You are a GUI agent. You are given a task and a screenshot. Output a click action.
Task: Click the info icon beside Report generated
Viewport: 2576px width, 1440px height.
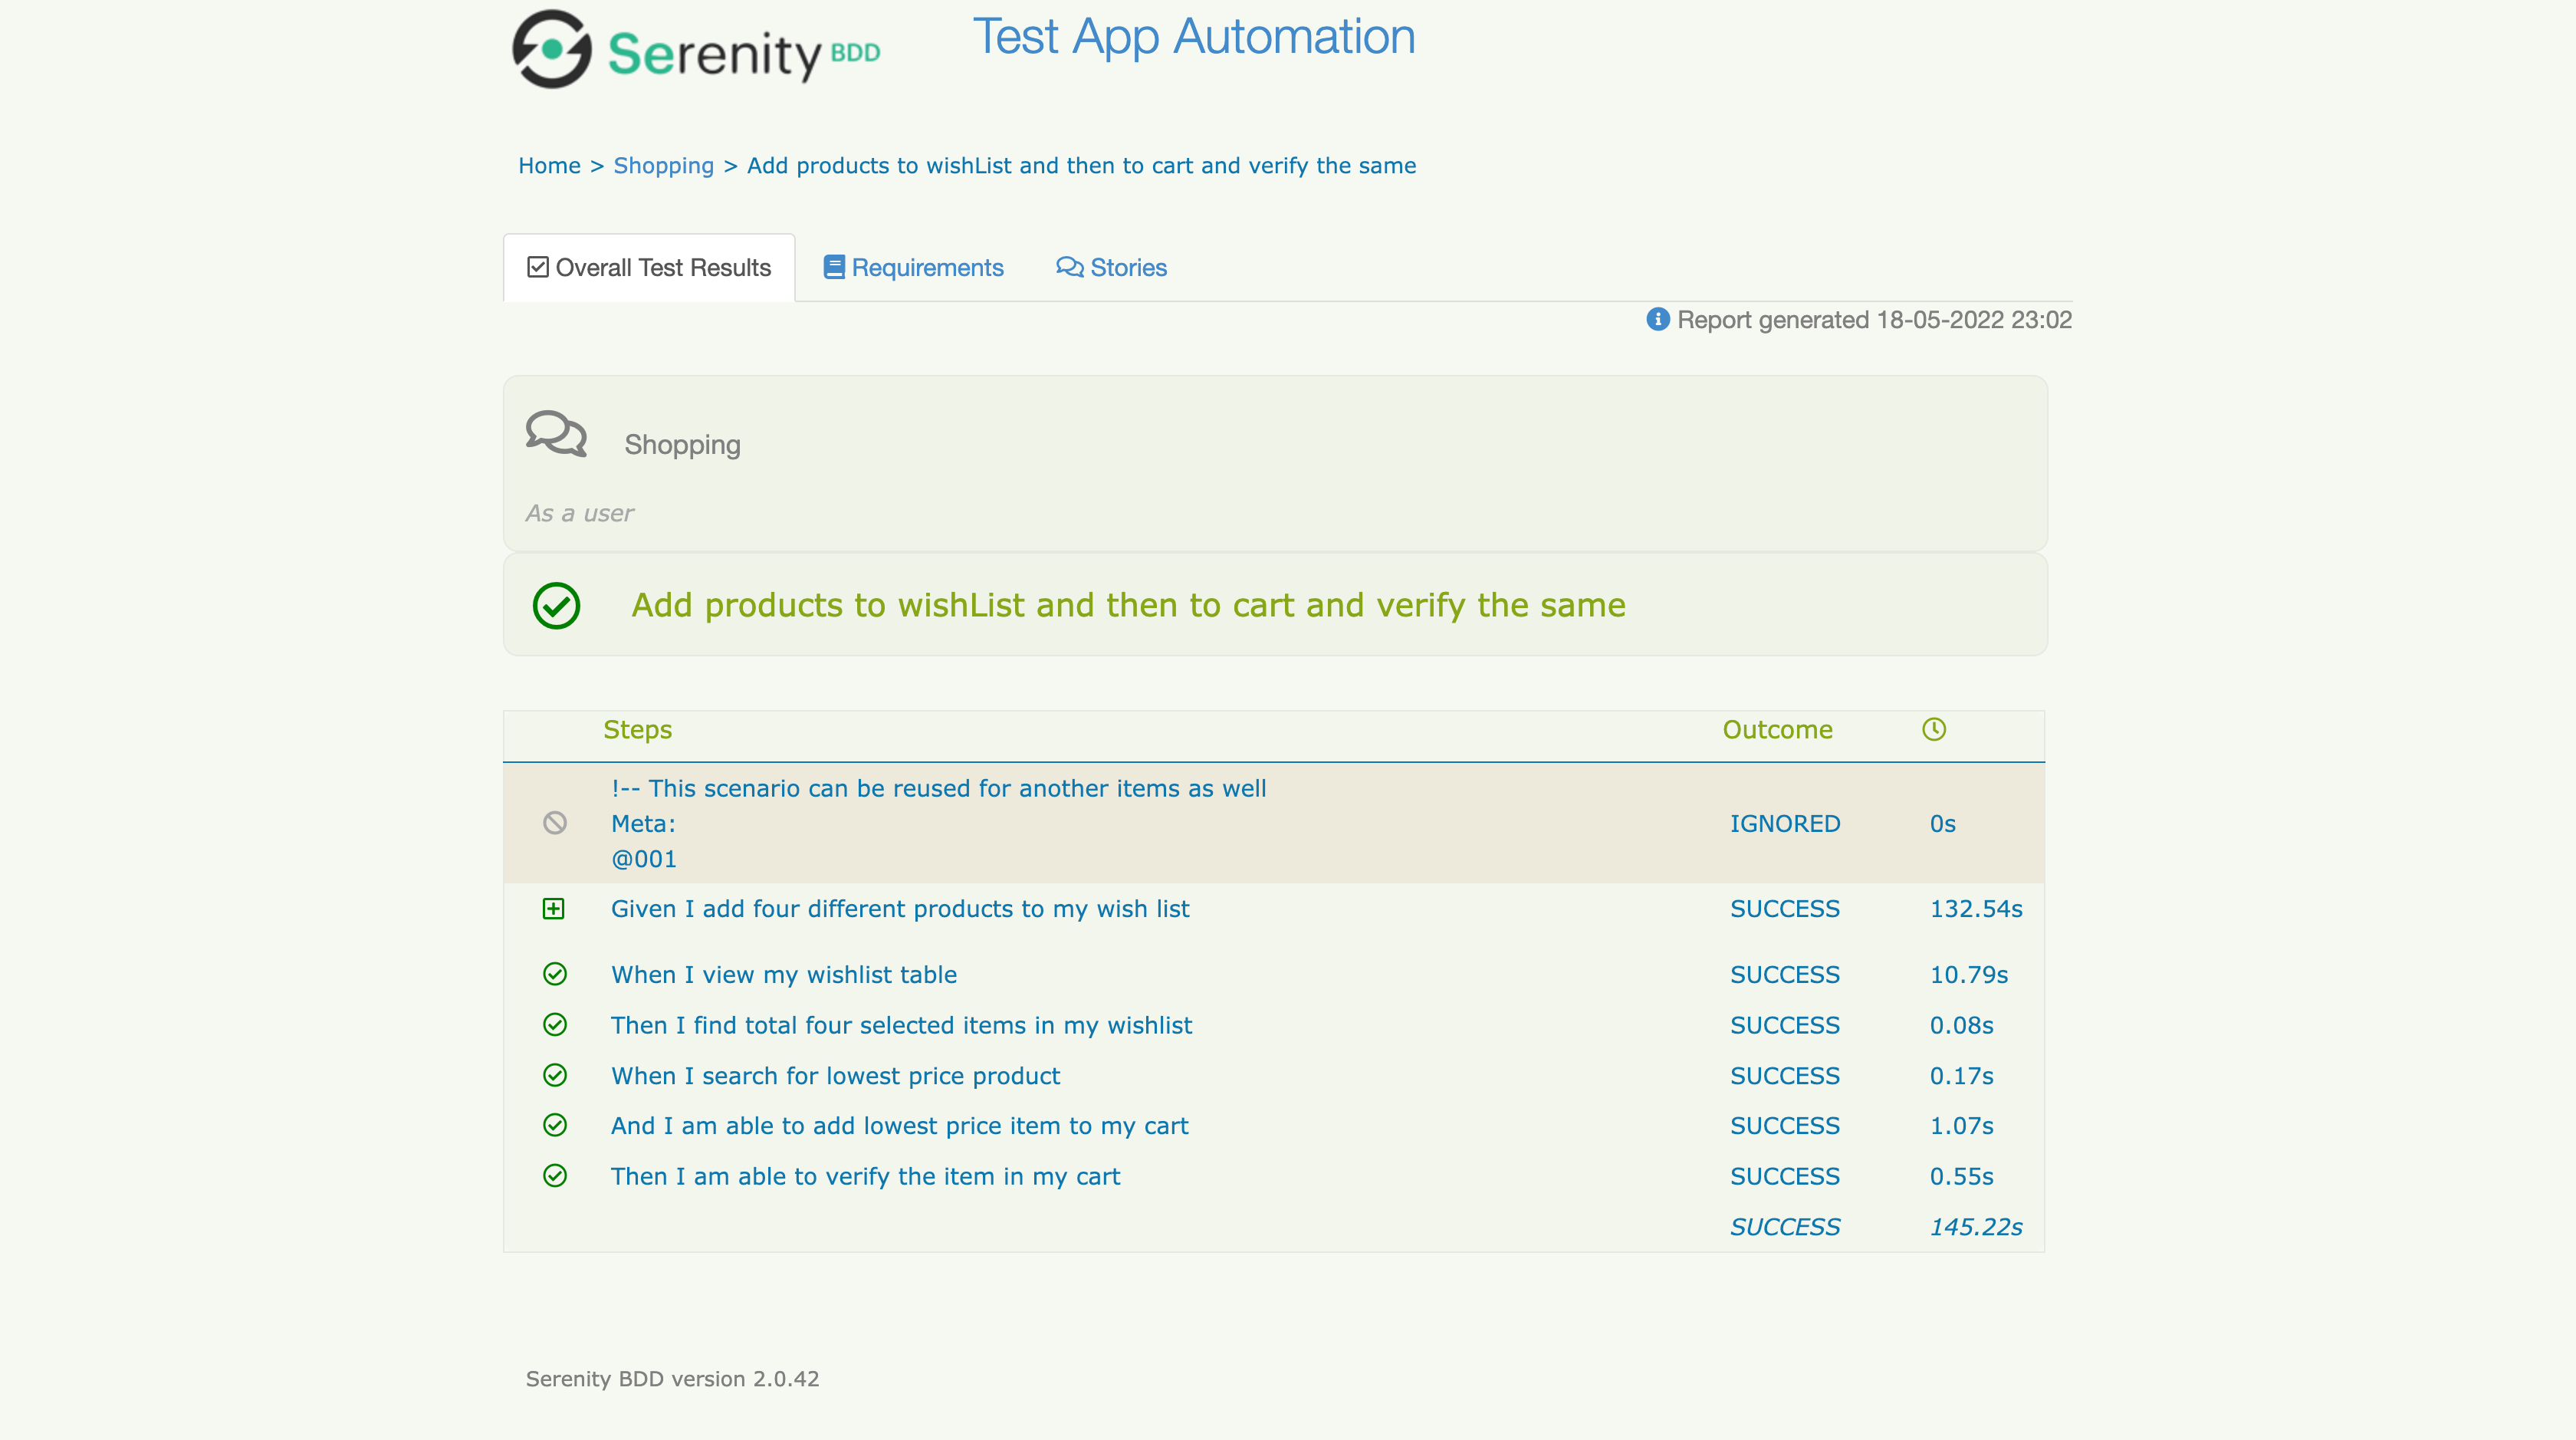pos(1657,320)
